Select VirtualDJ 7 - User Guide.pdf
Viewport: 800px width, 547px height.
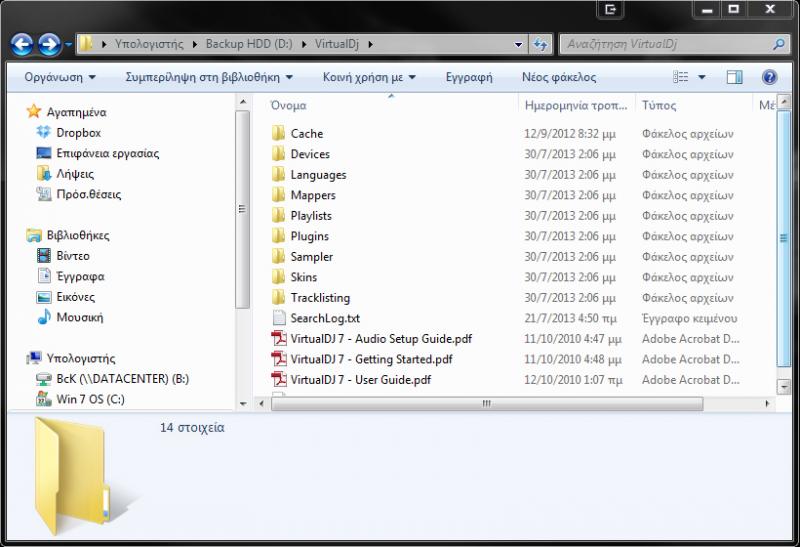(x=352, y=380)
